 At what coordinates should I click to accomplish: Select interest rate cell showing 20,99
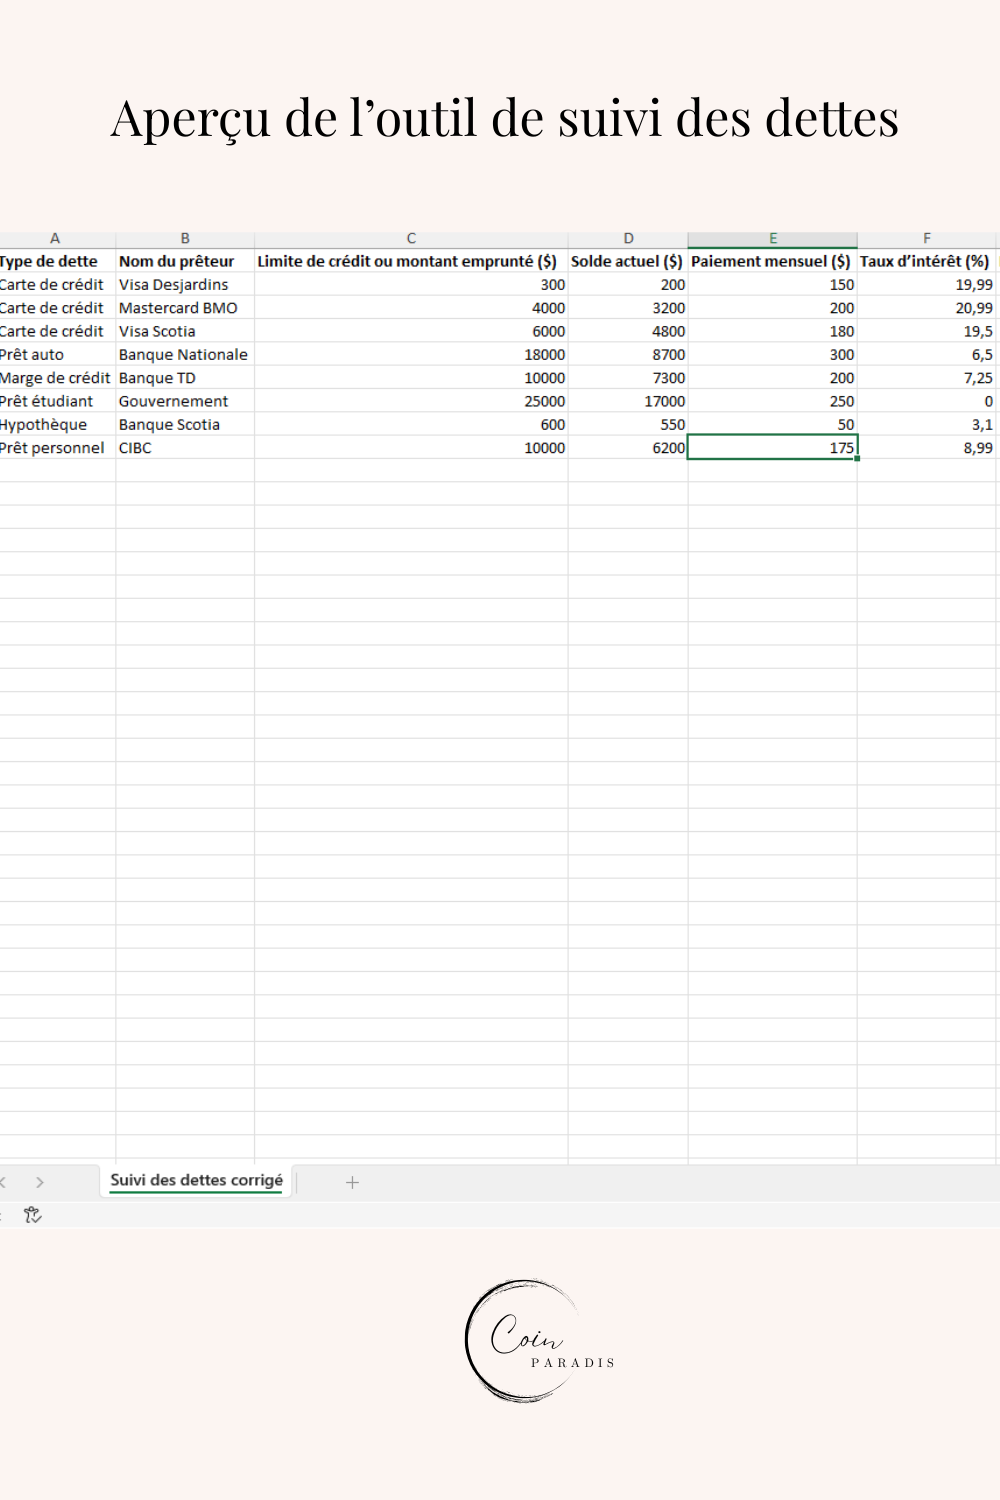pyautogui.click(x=927, y=308)
